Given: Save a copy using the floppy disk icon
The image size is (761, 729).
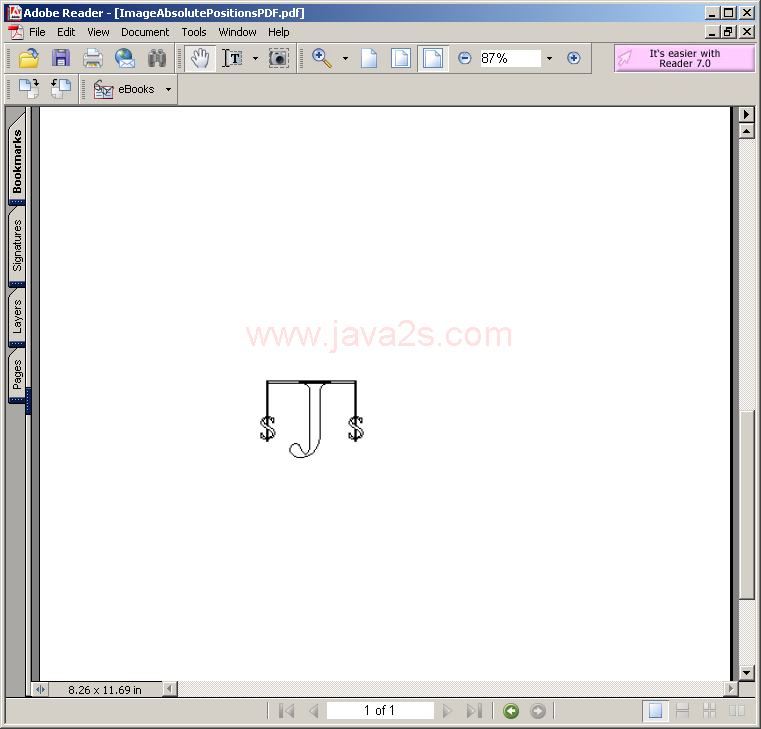Looking at the screenshot, I should tap(61, 59).
